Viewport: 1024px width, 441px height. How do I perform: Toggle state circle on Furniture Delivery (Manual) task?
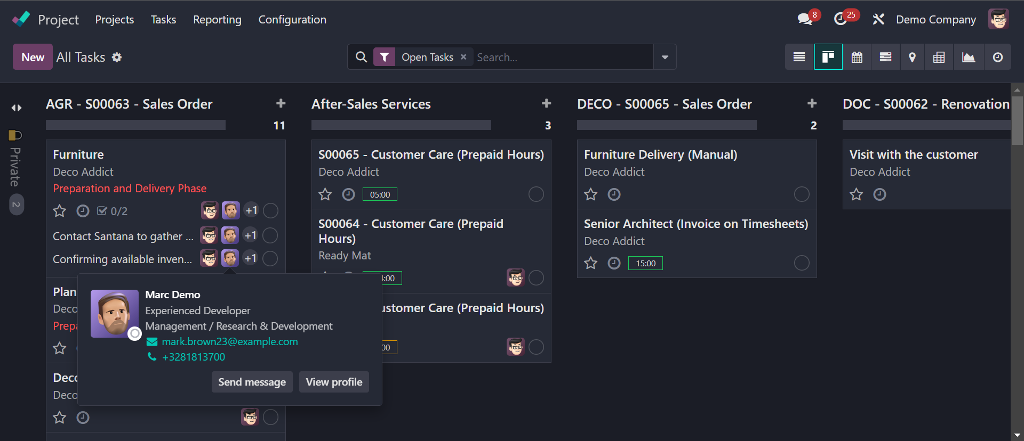tap(802, 194)
